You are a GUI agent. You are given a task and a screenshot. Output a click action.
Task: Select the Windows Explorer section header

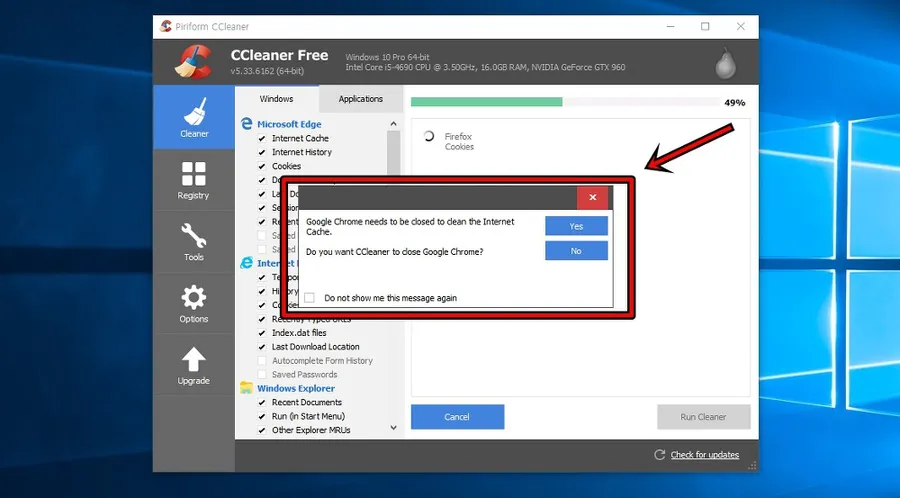[x=296, y=388]
